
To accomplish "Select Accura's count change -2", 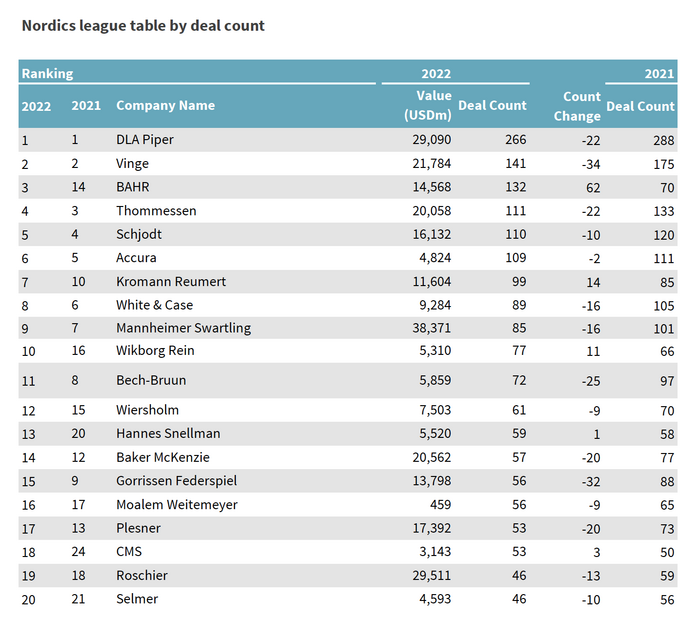I will [594, 259].
